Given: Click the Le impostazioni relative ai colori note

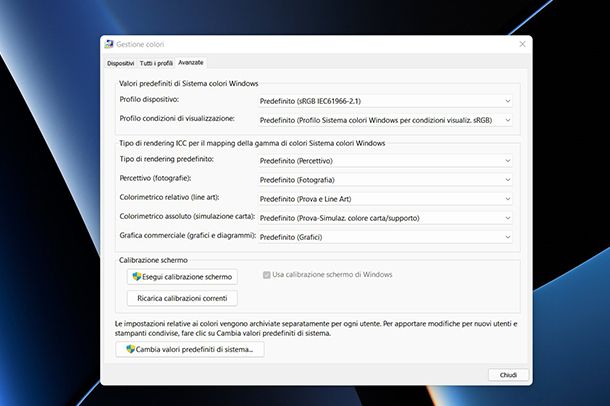Looking at the screenshot, I should (316, 329).
